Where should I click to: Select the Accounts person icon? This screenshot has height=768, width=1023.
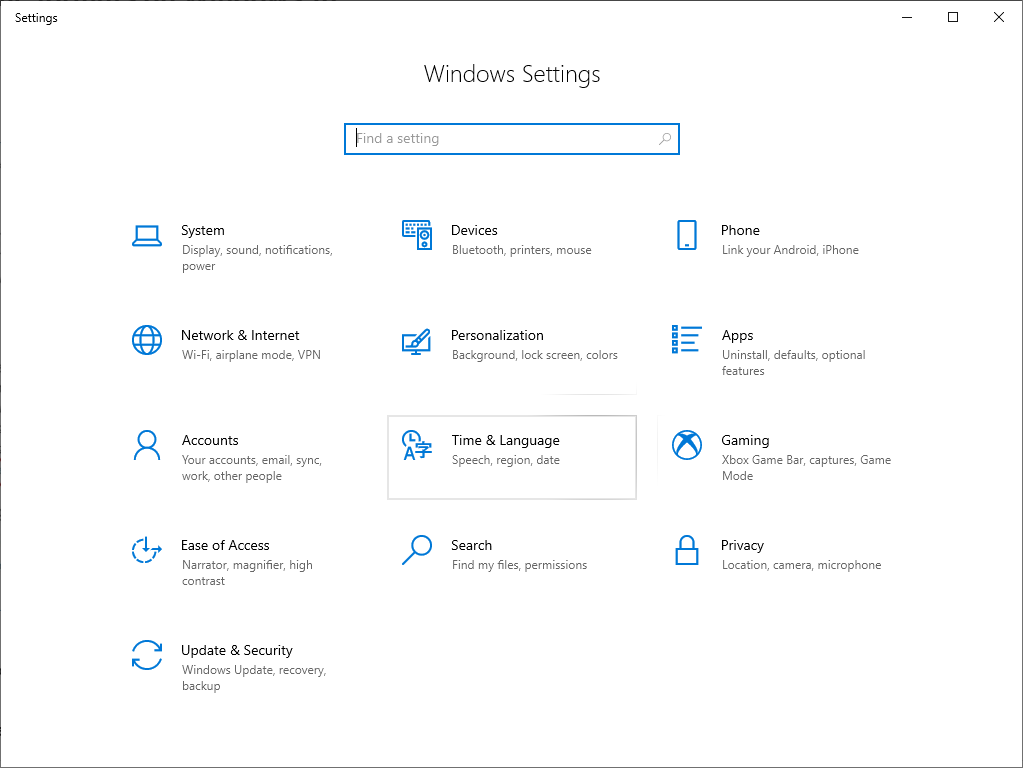(147, 445)
